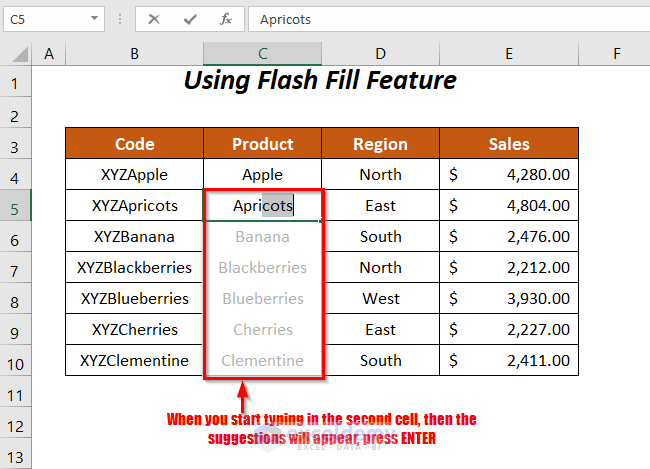Select Sales cell 2,212.00
The width and height of the screenshot is (650, 469).
pyautogui.click(x=509, y=267)
